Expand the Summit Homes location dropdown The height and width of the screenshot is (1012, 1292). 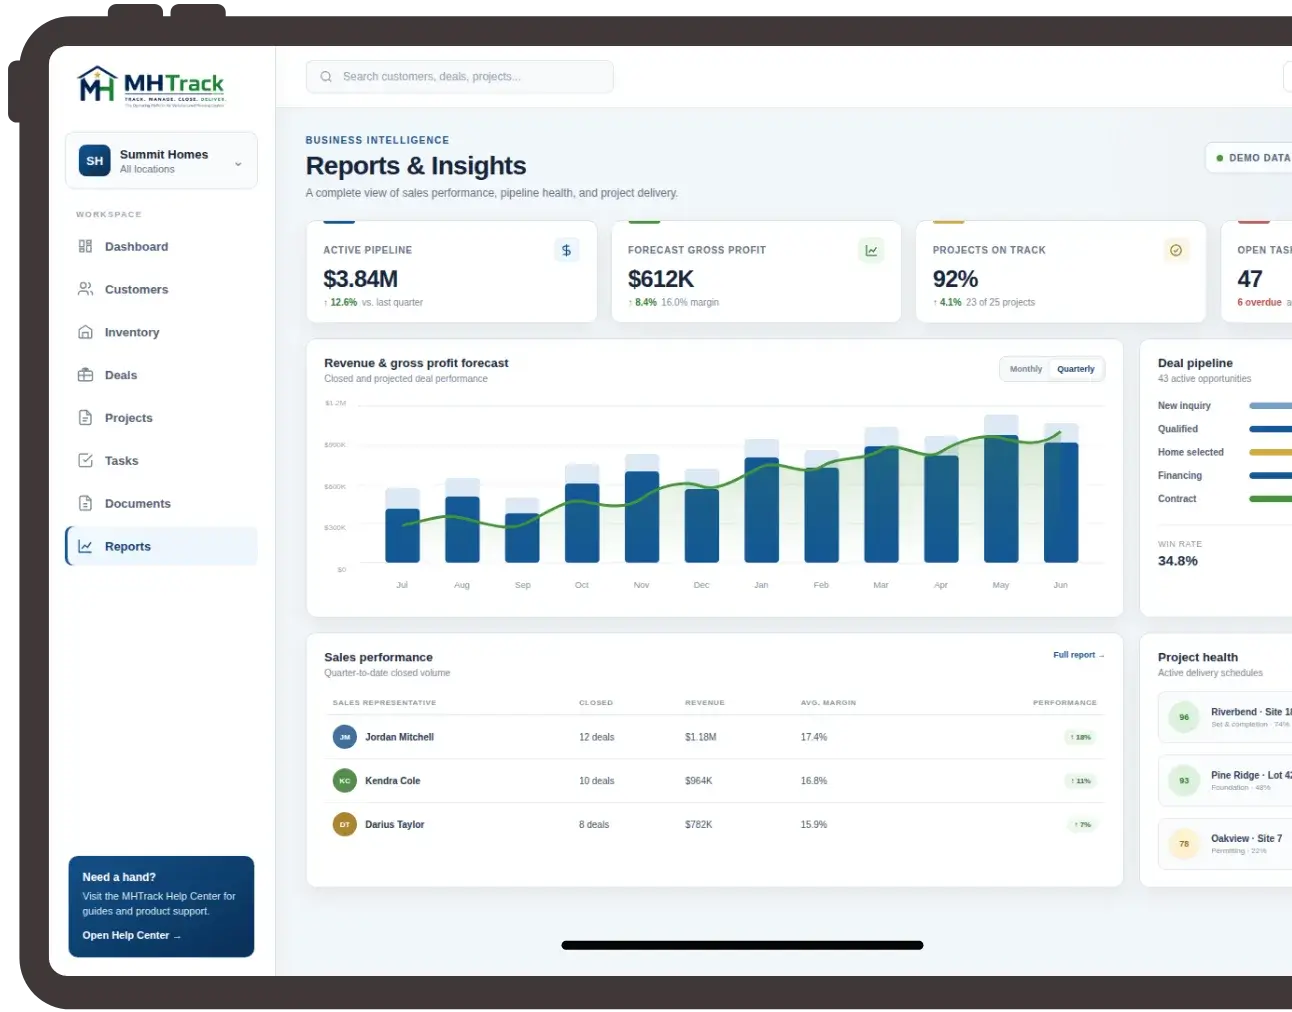tap(161, 161)
